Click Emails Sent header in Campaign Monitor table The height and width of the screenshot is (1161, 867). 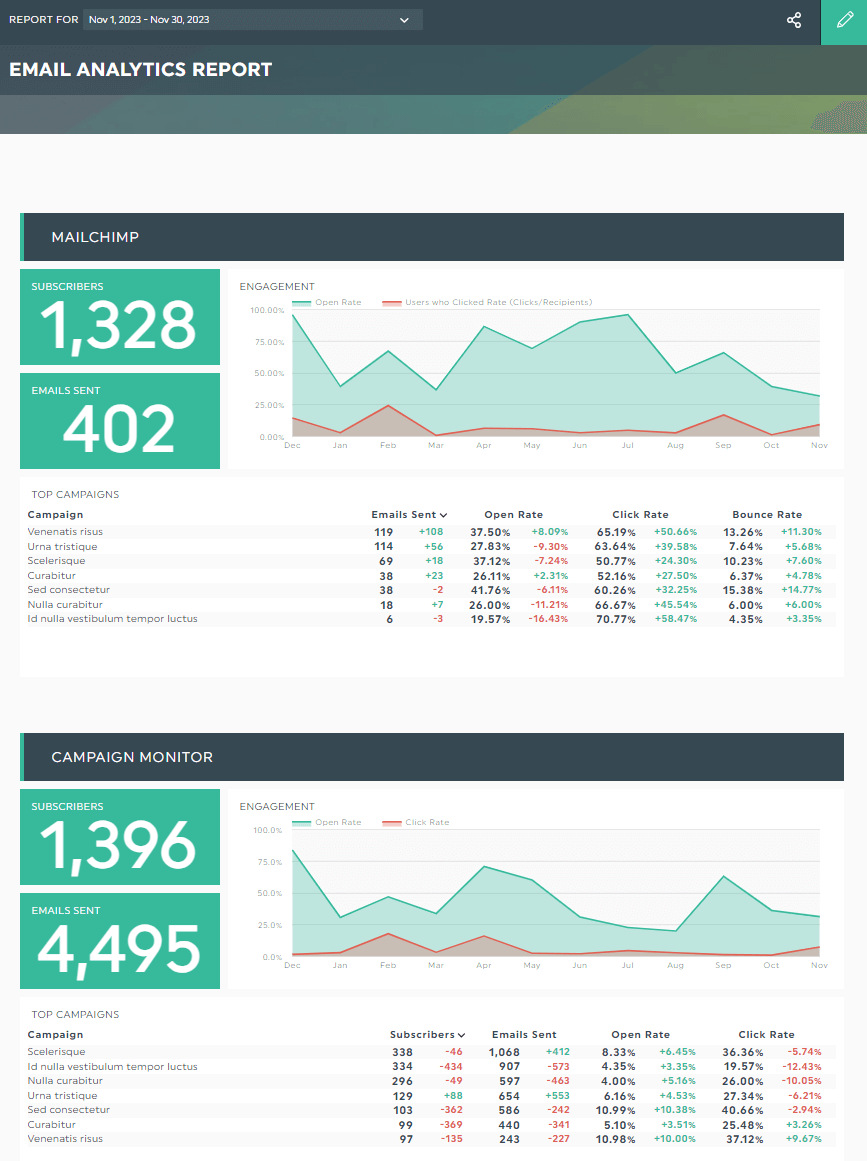[524, 1034]
